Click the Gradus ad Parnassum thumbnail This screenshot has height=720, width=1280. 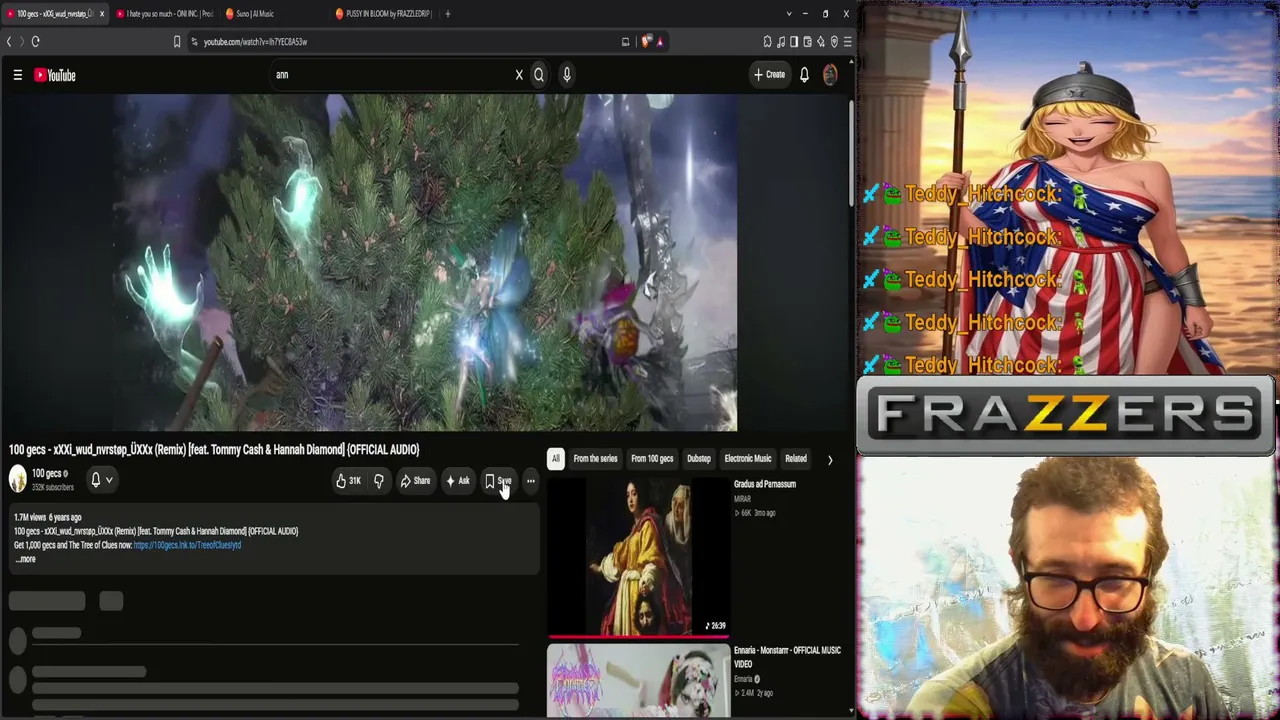point(638,556)
